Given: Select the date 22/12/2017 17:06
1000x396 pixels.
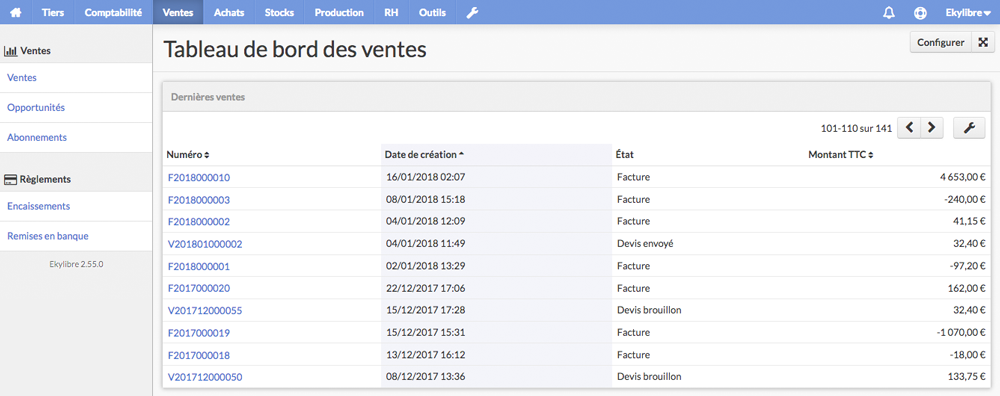Looking at the screenshot, I should [425, 288].
